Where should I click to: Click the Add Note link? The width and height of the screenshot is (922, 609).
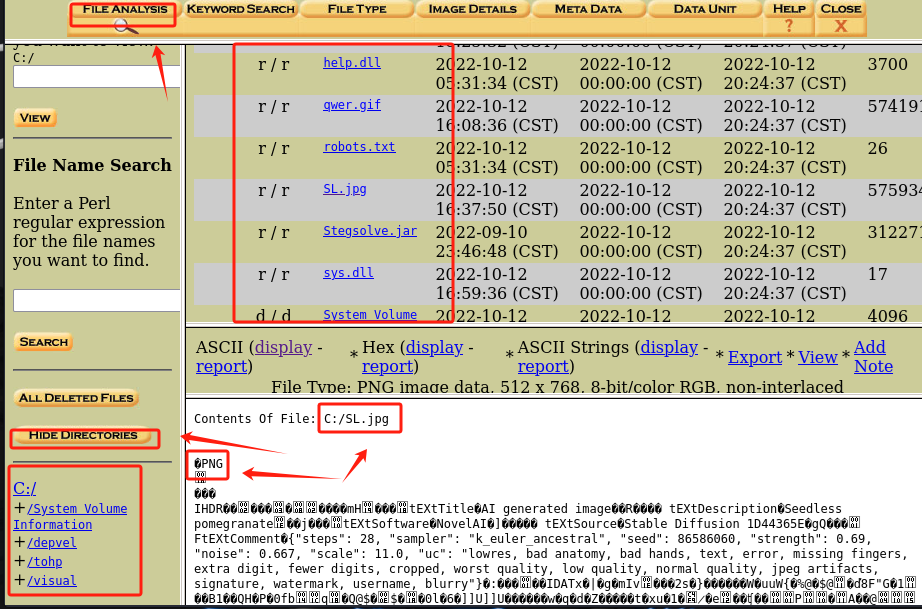[x=873, y=357]
